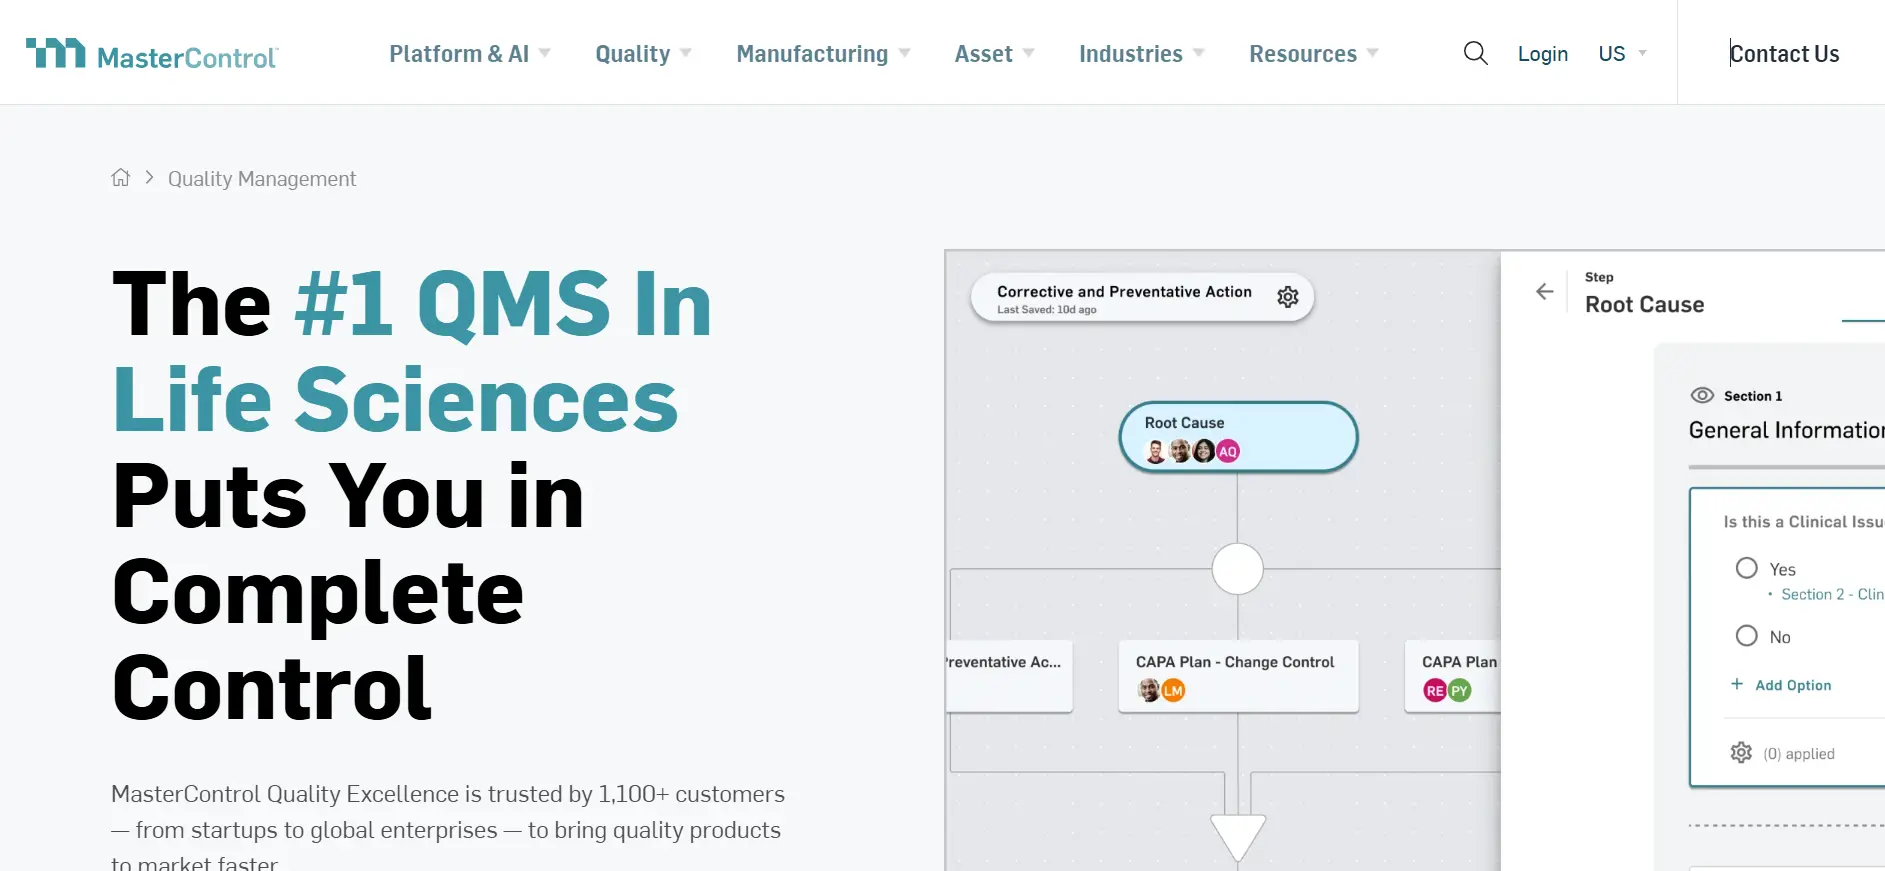Click the MasterControl logo

tap(152, 54)
